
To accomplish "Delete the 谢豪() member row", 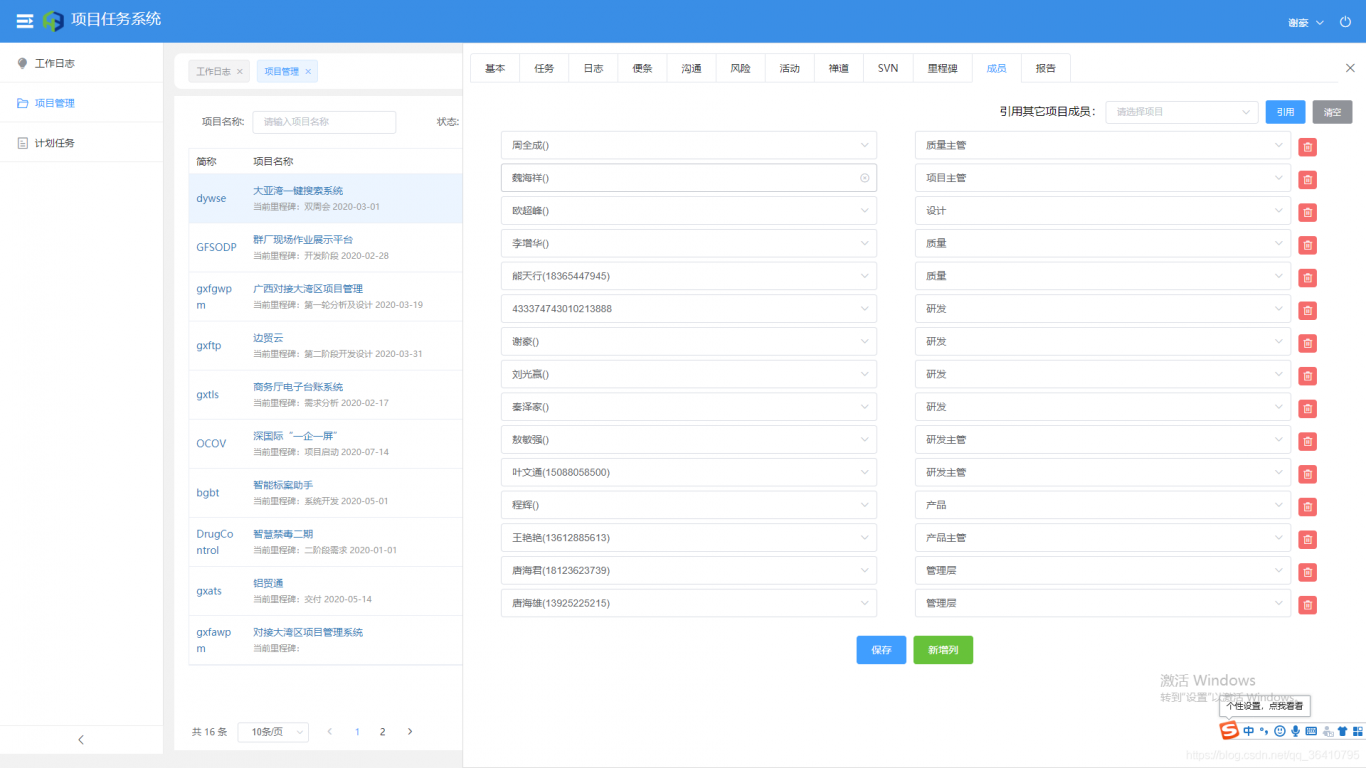I will (1307, 343).
